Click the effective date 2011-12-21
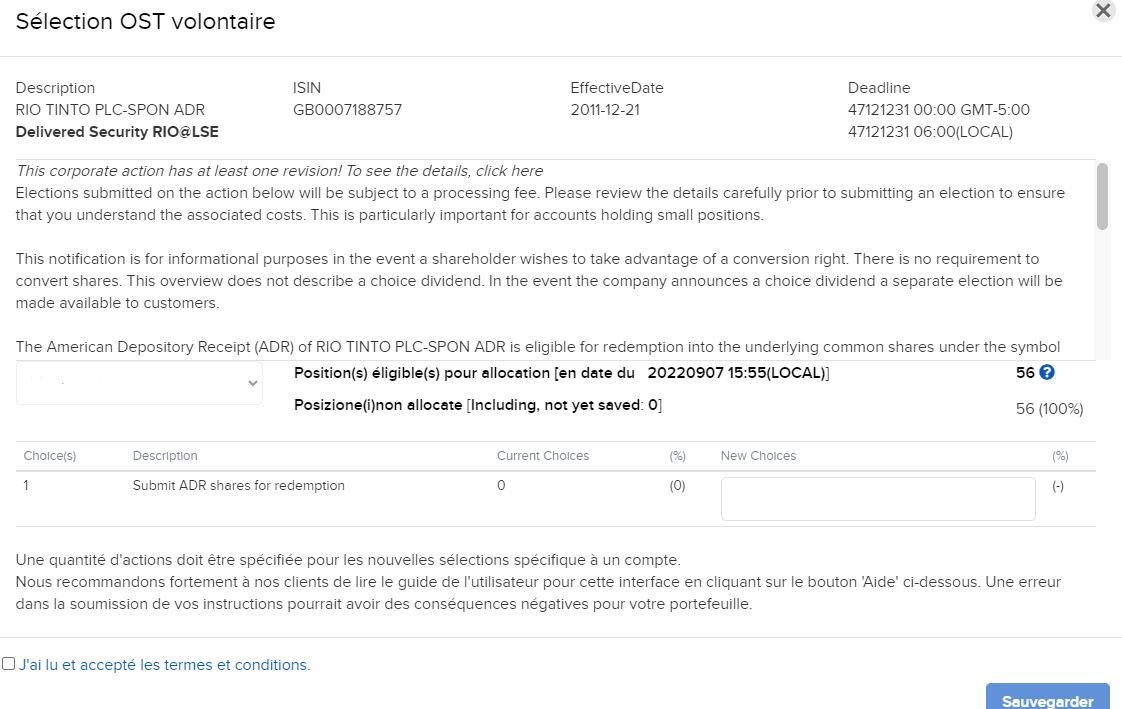This screenshot has height=709, width=1122. click(605, 109)
